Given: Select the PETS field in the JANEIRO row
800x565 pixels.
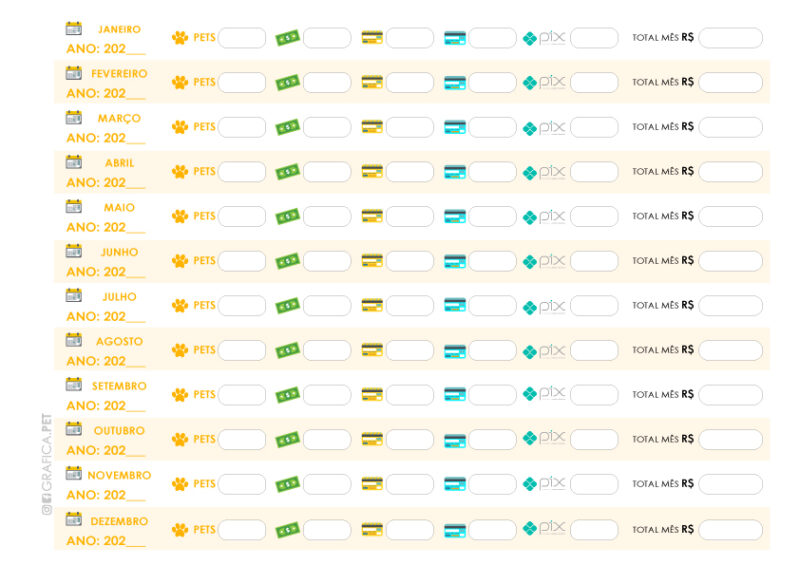Looking at the screenshot, I should pyautogui.click(x=242, y=38).
